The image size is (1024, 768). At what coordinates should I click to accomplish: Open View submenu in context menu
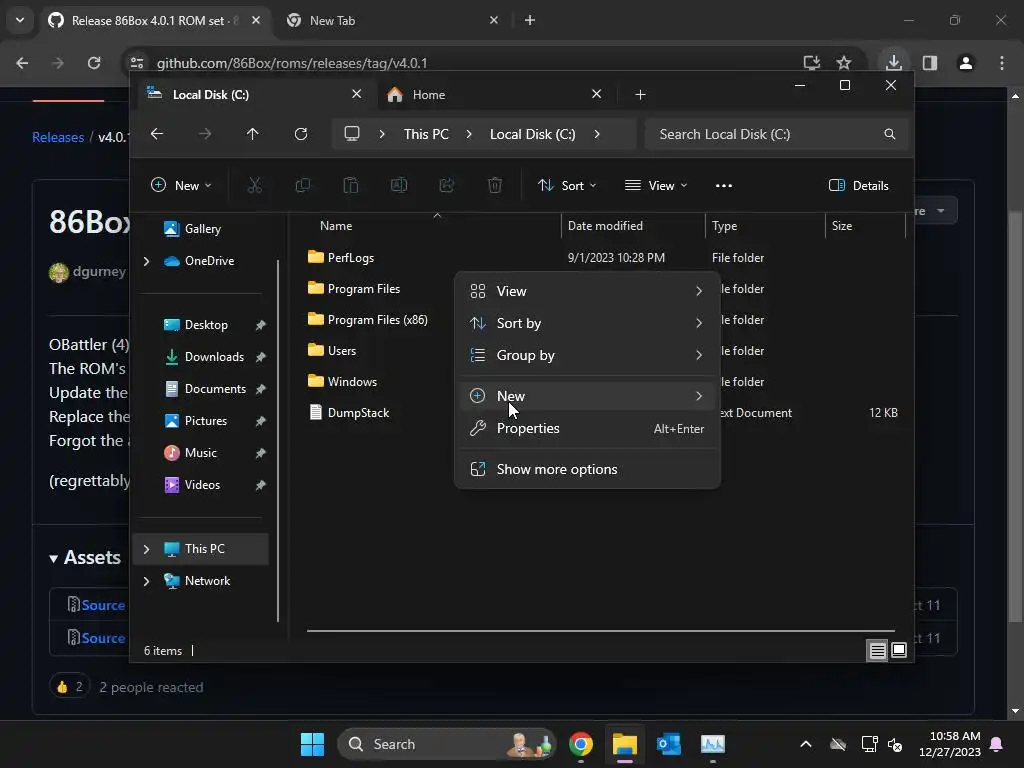click(x=586, y=291)
